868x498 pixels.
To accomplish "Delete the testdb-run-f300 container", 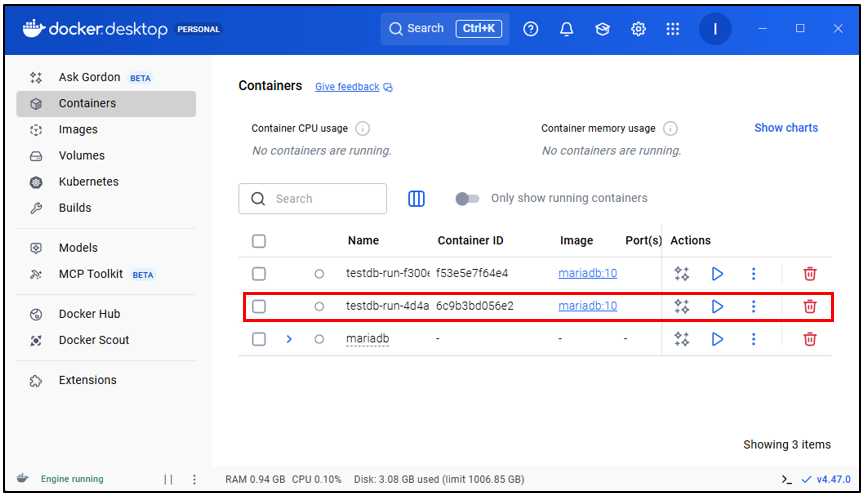I will click(810, 273).
